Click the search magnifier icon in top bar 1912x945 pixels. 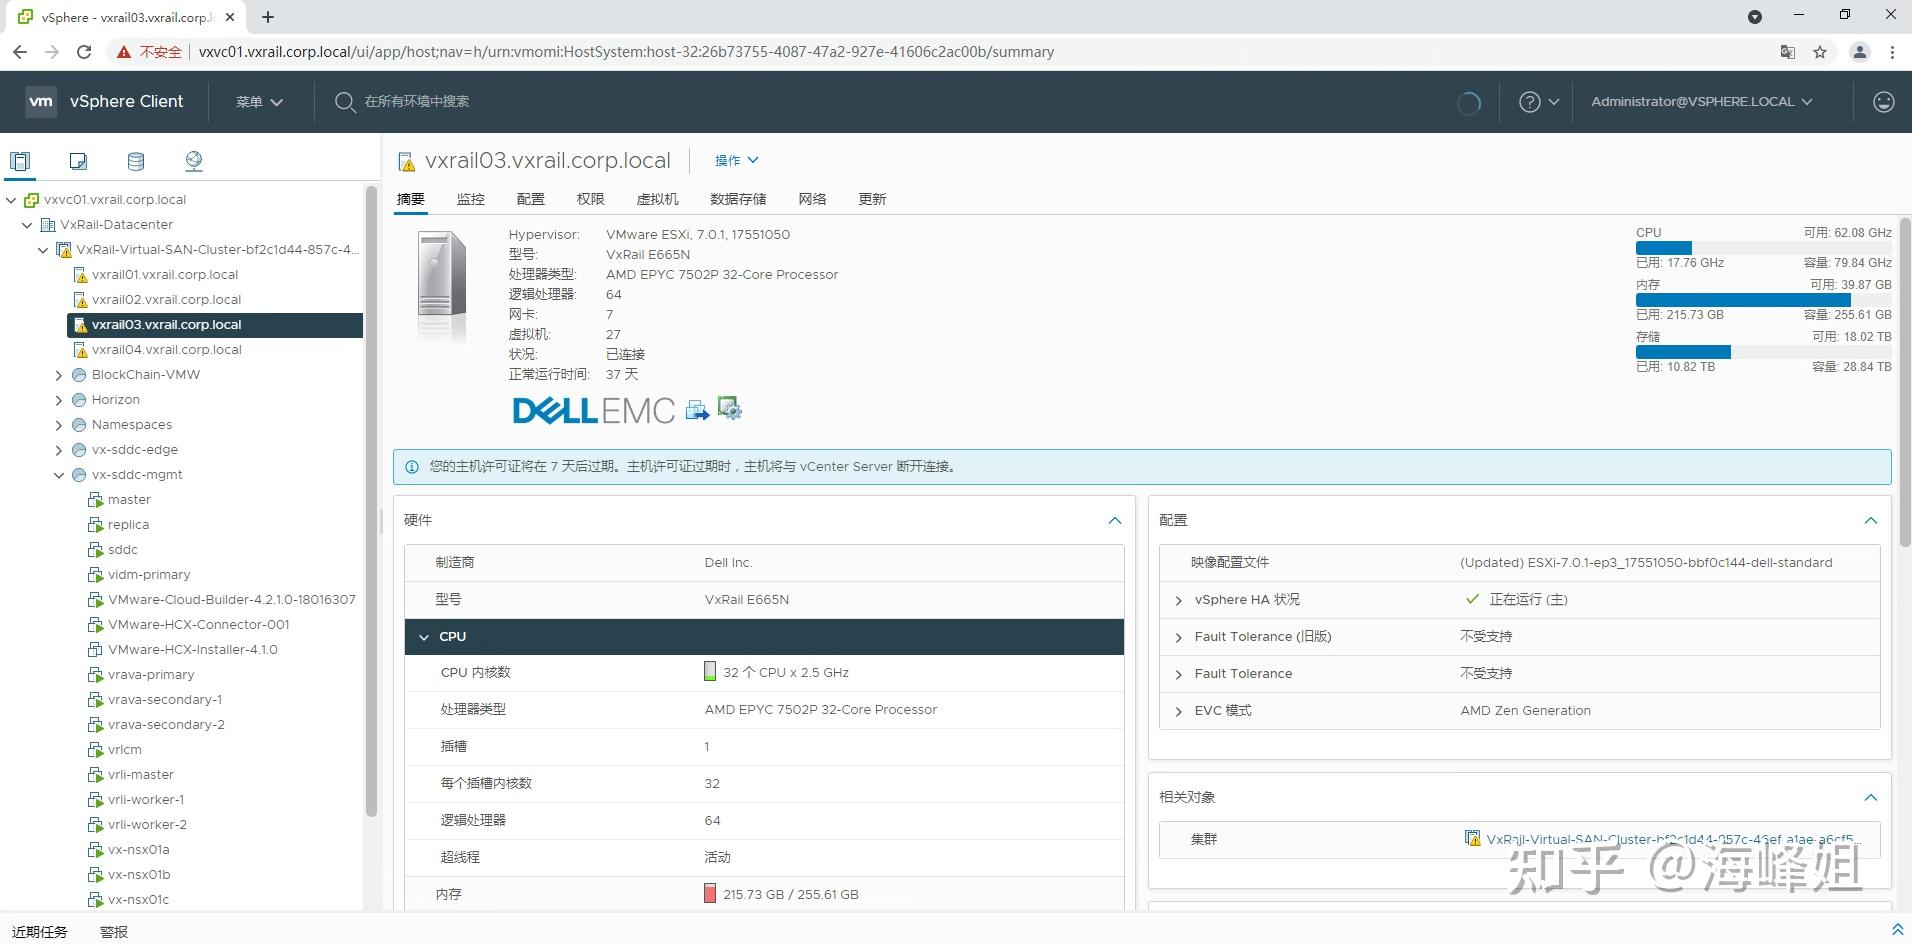(x=344, y=101)
